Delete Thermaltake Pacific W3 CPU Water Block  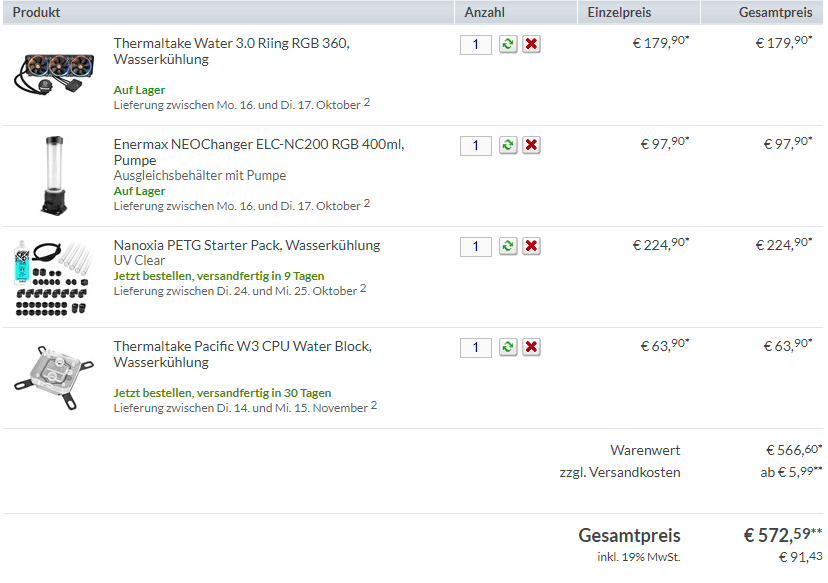point(531,347)
